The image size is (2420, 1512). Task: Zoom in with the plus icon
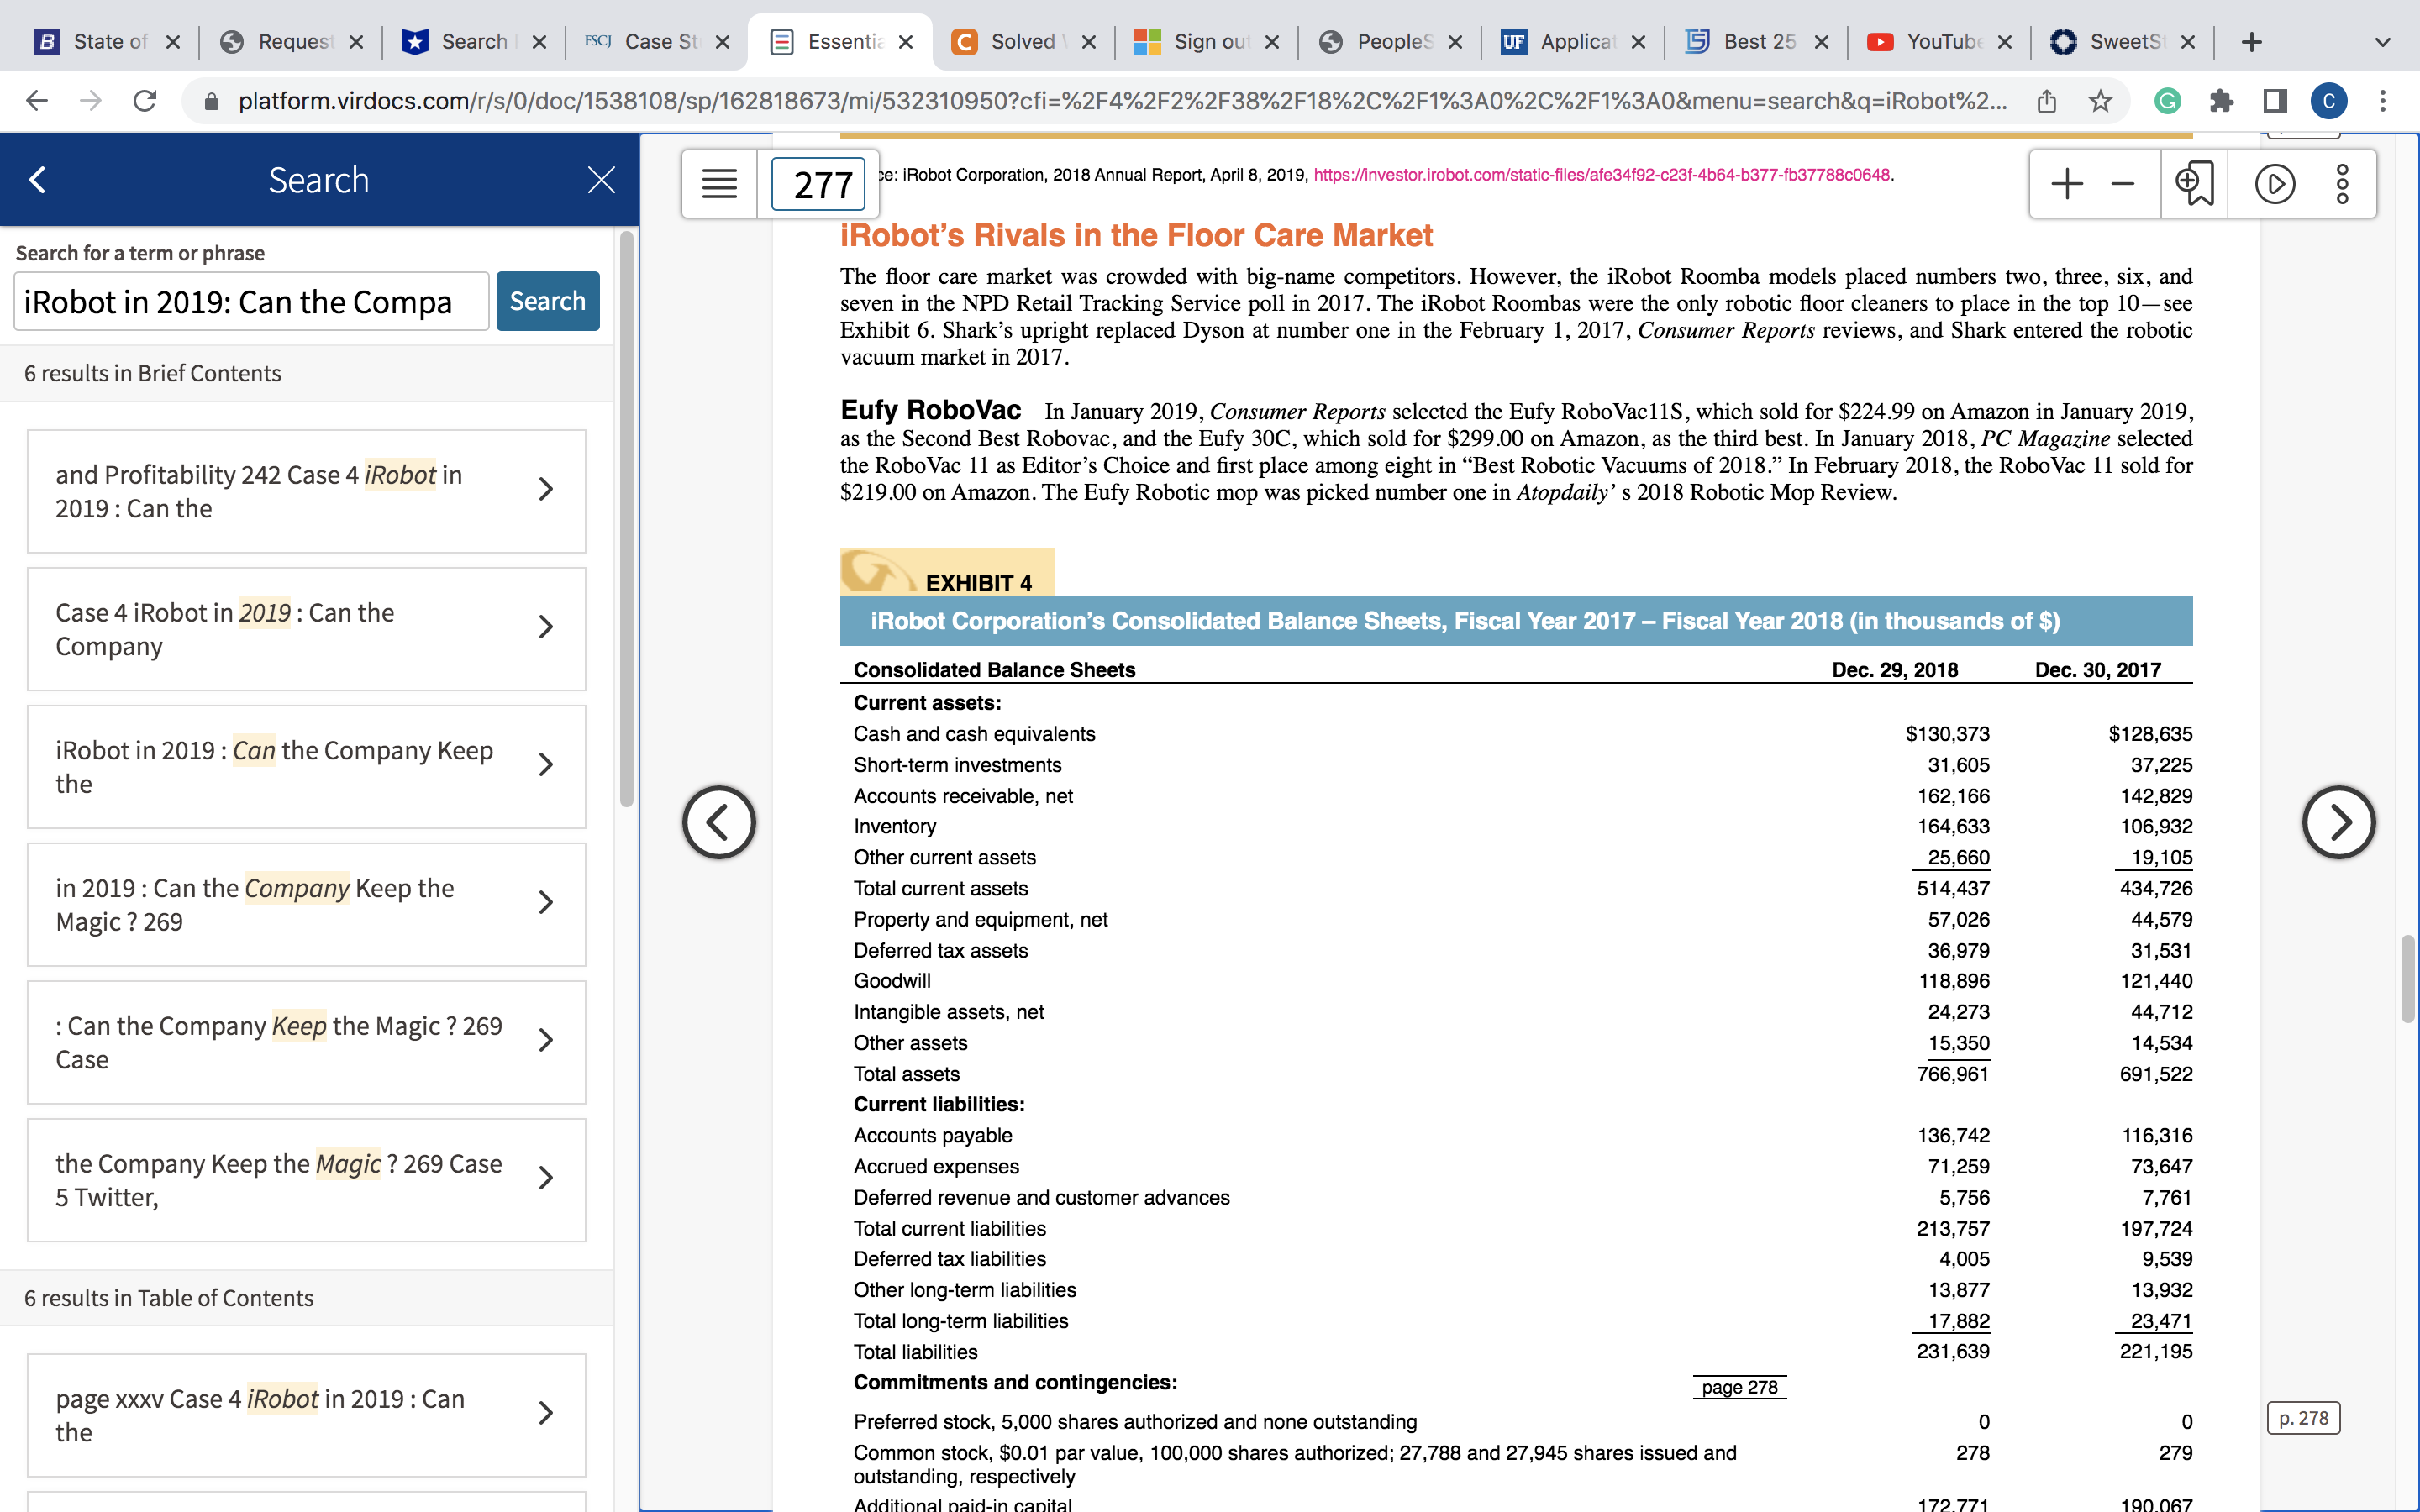pos(2066,184)
